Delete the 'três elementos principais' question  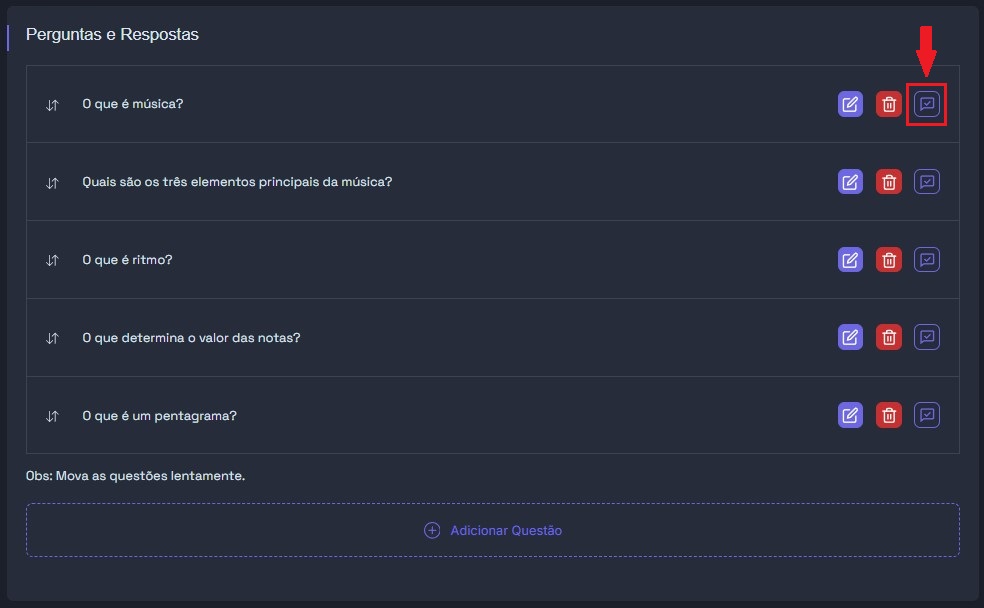pos(888,182)
